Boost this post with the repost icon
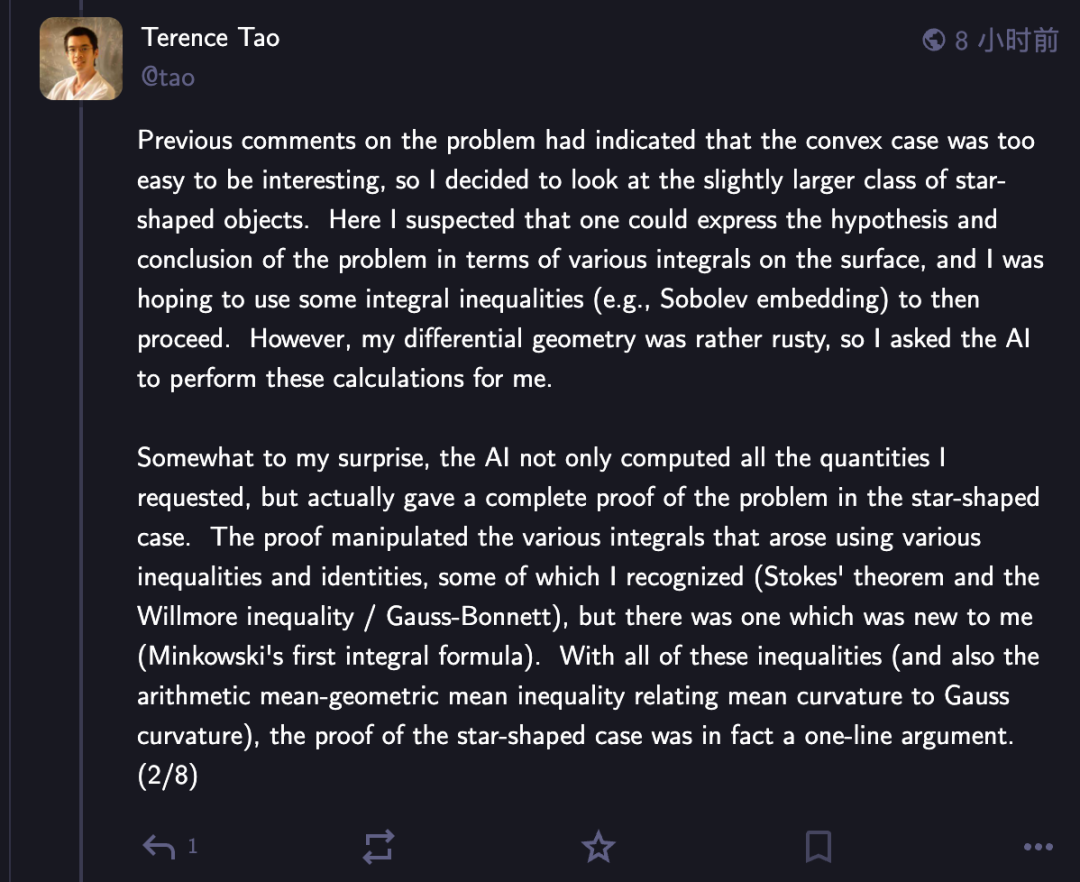 click(378, 847)
